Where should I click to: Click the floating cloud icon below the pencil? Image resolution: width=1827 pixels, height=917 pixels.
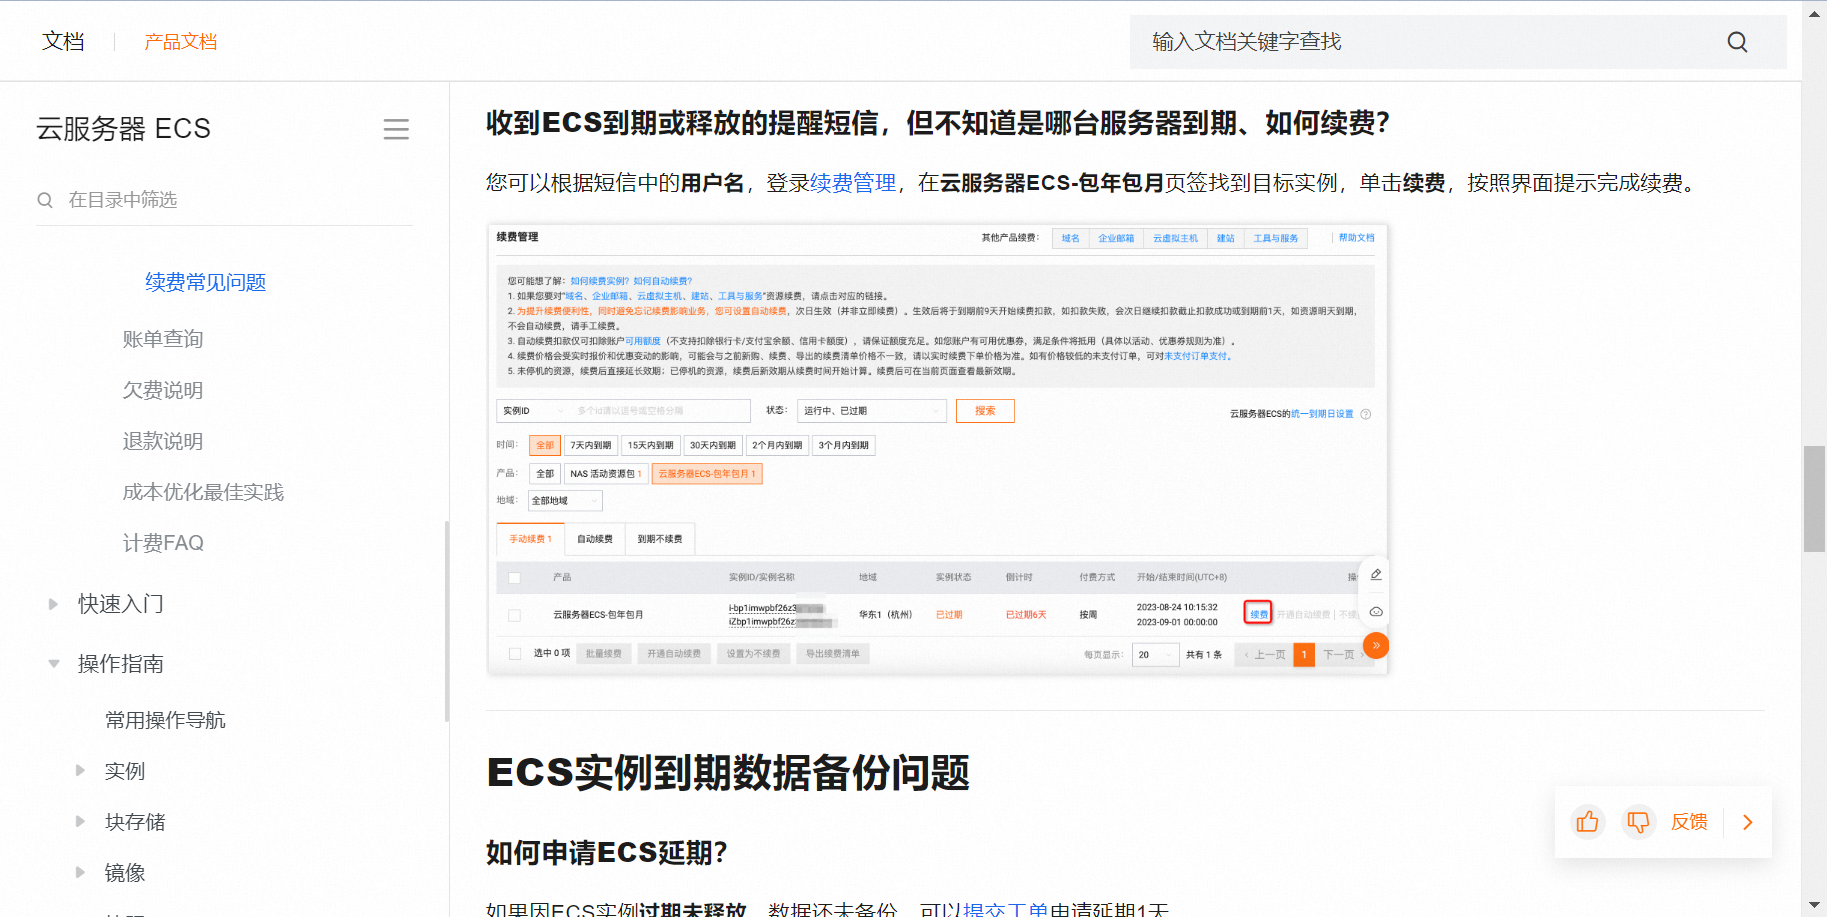pos(1376,611)
